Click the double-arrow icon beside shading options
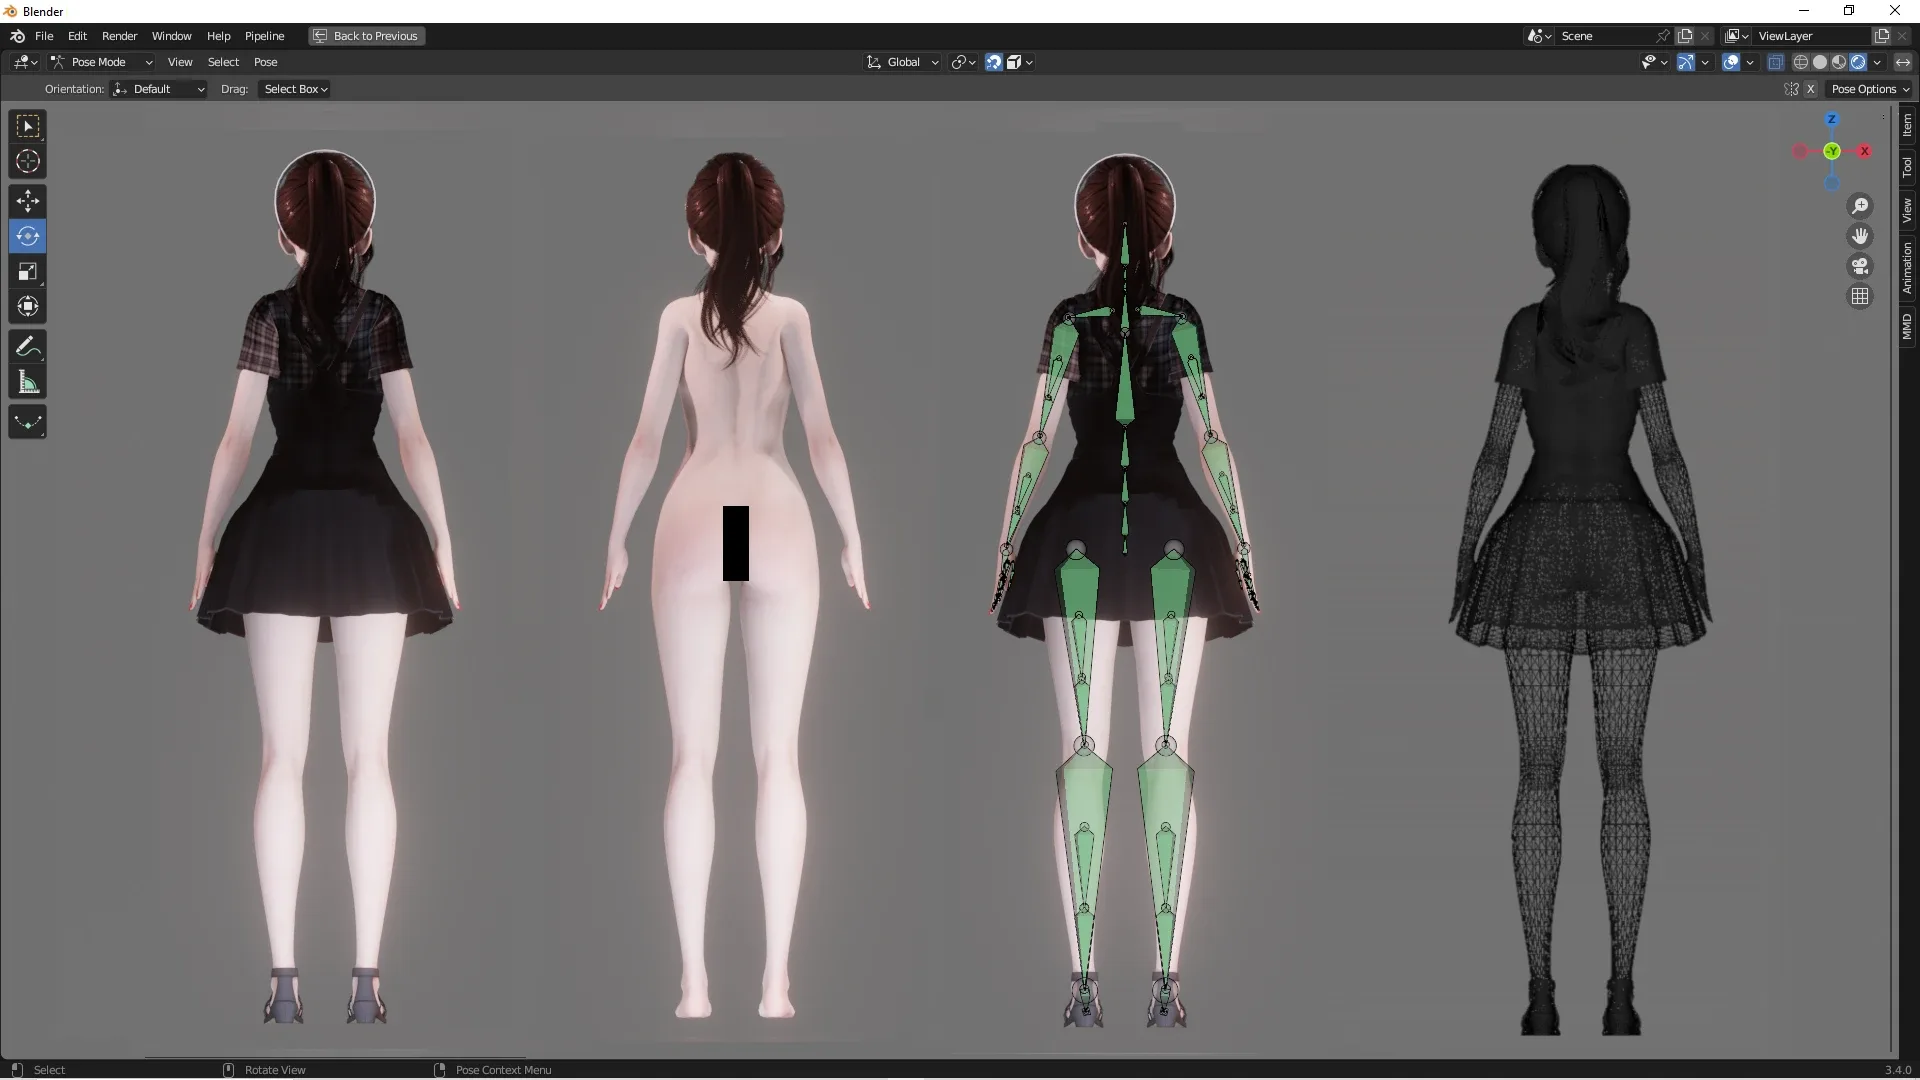Viewport: 1920px width, 1080px height. point(1903,62)
